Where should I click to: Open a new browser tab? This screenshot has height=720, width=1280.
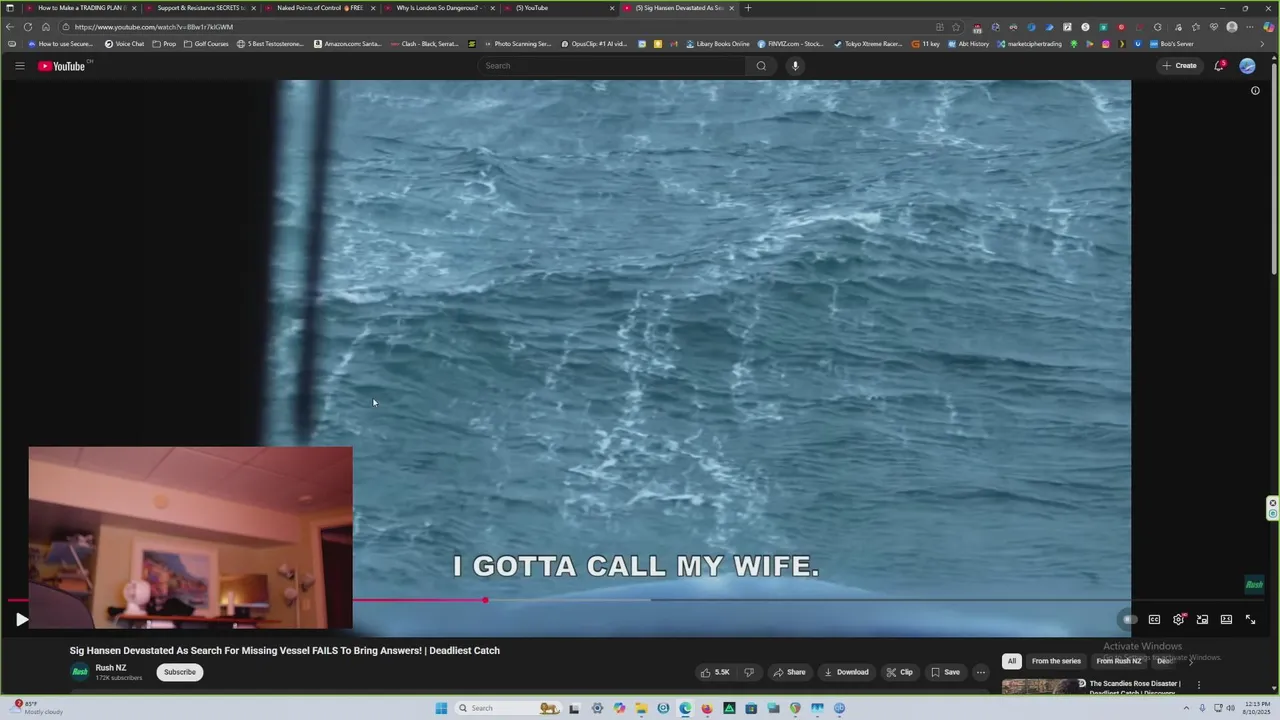coord(748,8)
